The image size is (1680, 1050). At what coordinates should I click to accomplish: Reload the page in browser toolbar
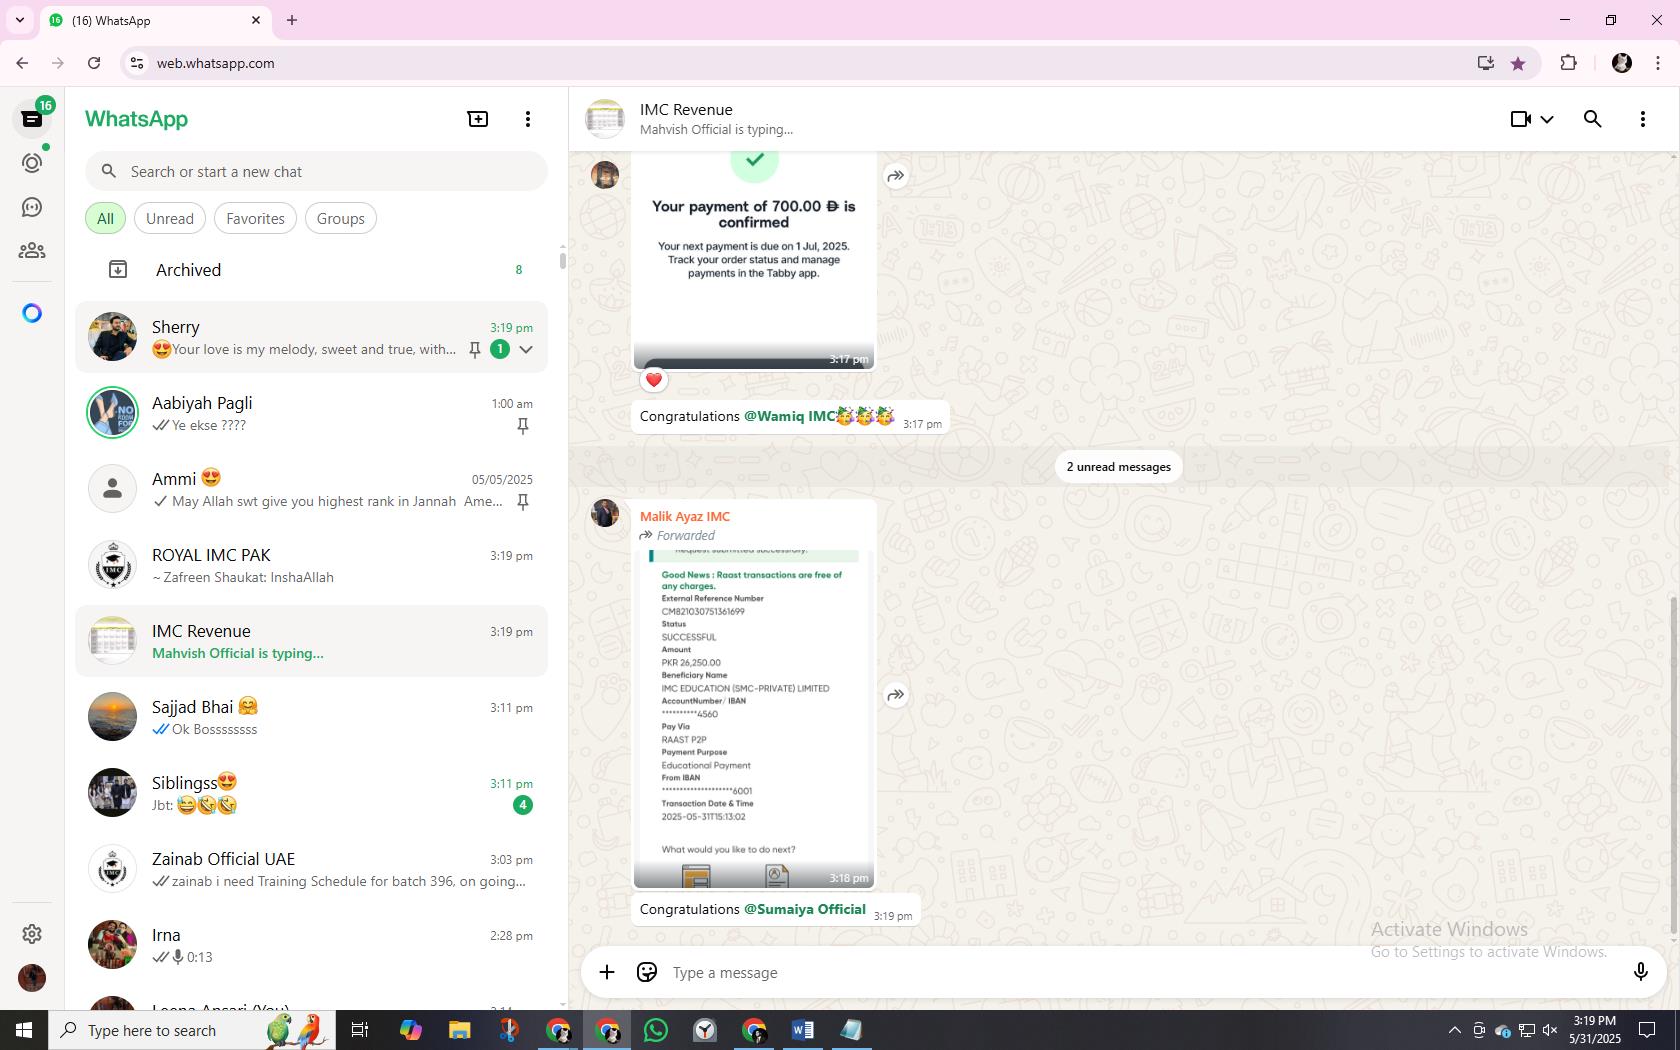(94, 63)
